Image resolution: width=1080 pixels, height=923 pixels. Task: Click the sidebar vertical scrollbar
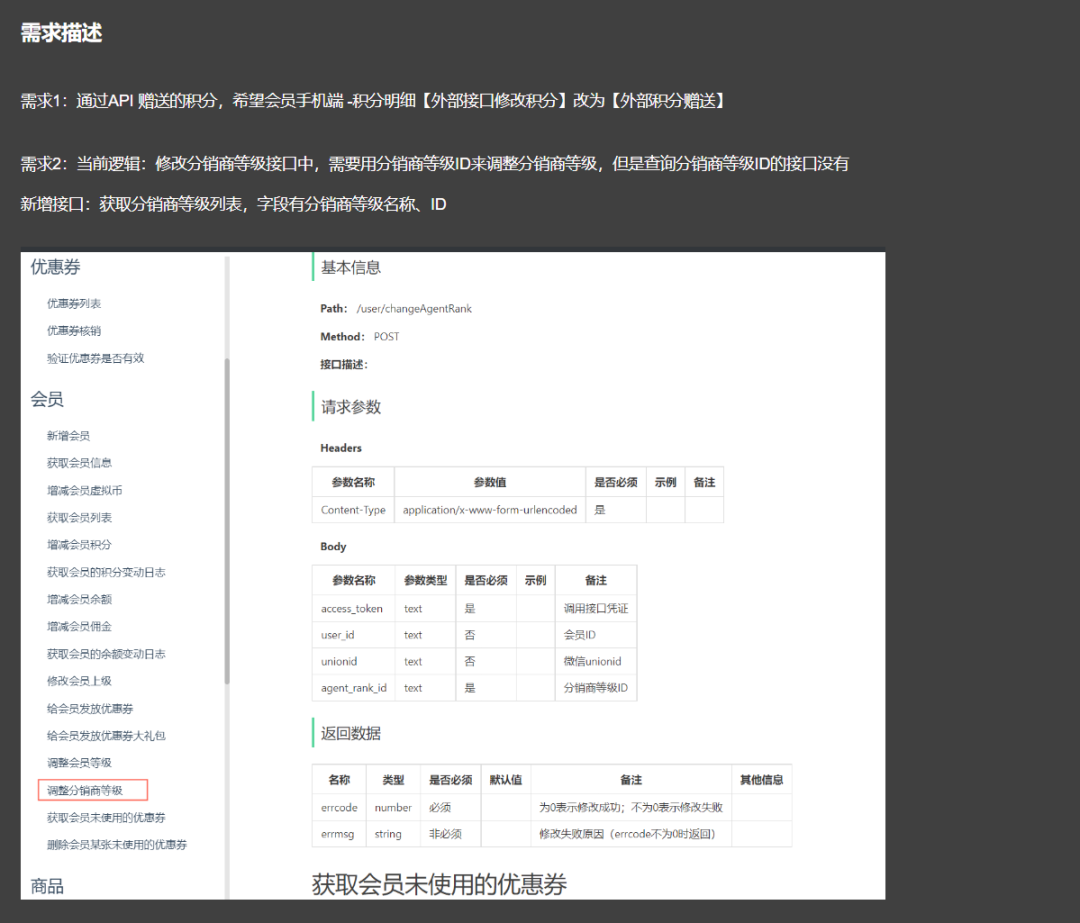point(227,521)
